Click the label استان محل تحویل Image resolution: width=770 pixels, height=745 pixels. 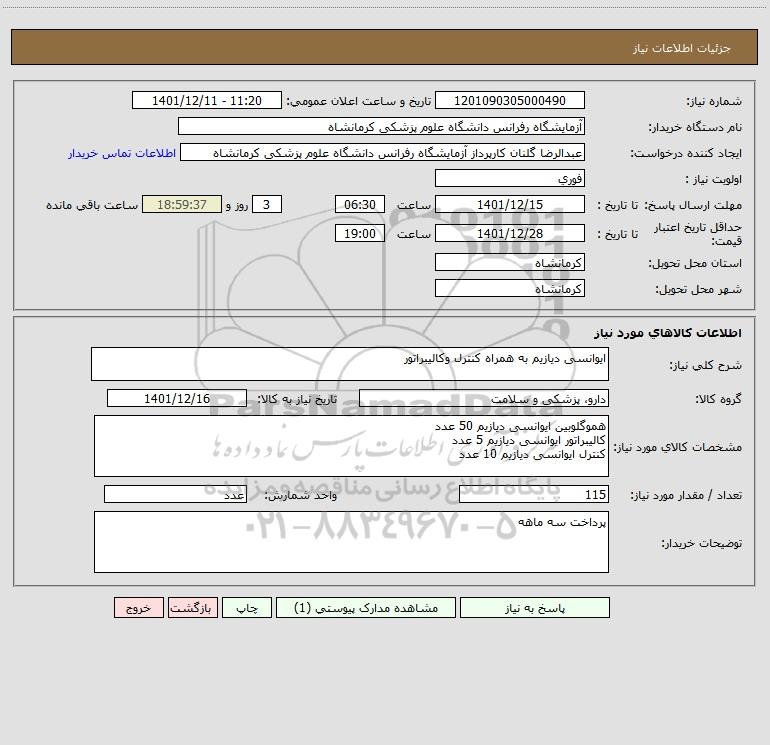click(695, 264)
